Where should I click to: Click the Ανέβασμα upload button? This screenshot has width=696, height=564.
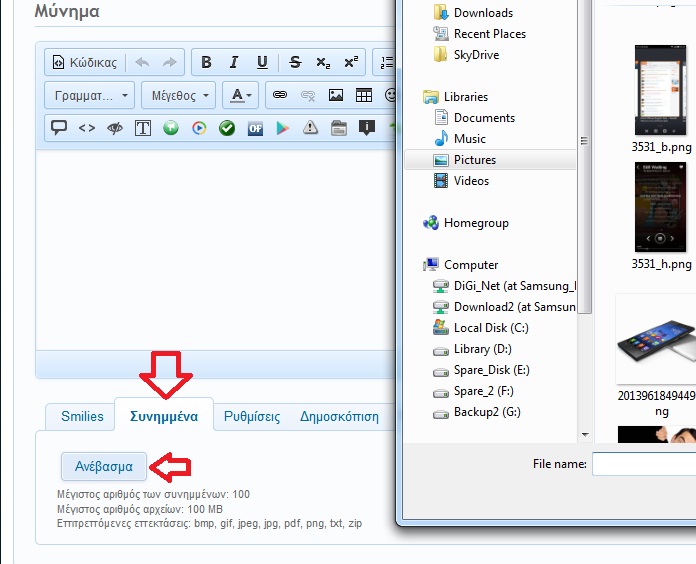(x=104, y=466)
